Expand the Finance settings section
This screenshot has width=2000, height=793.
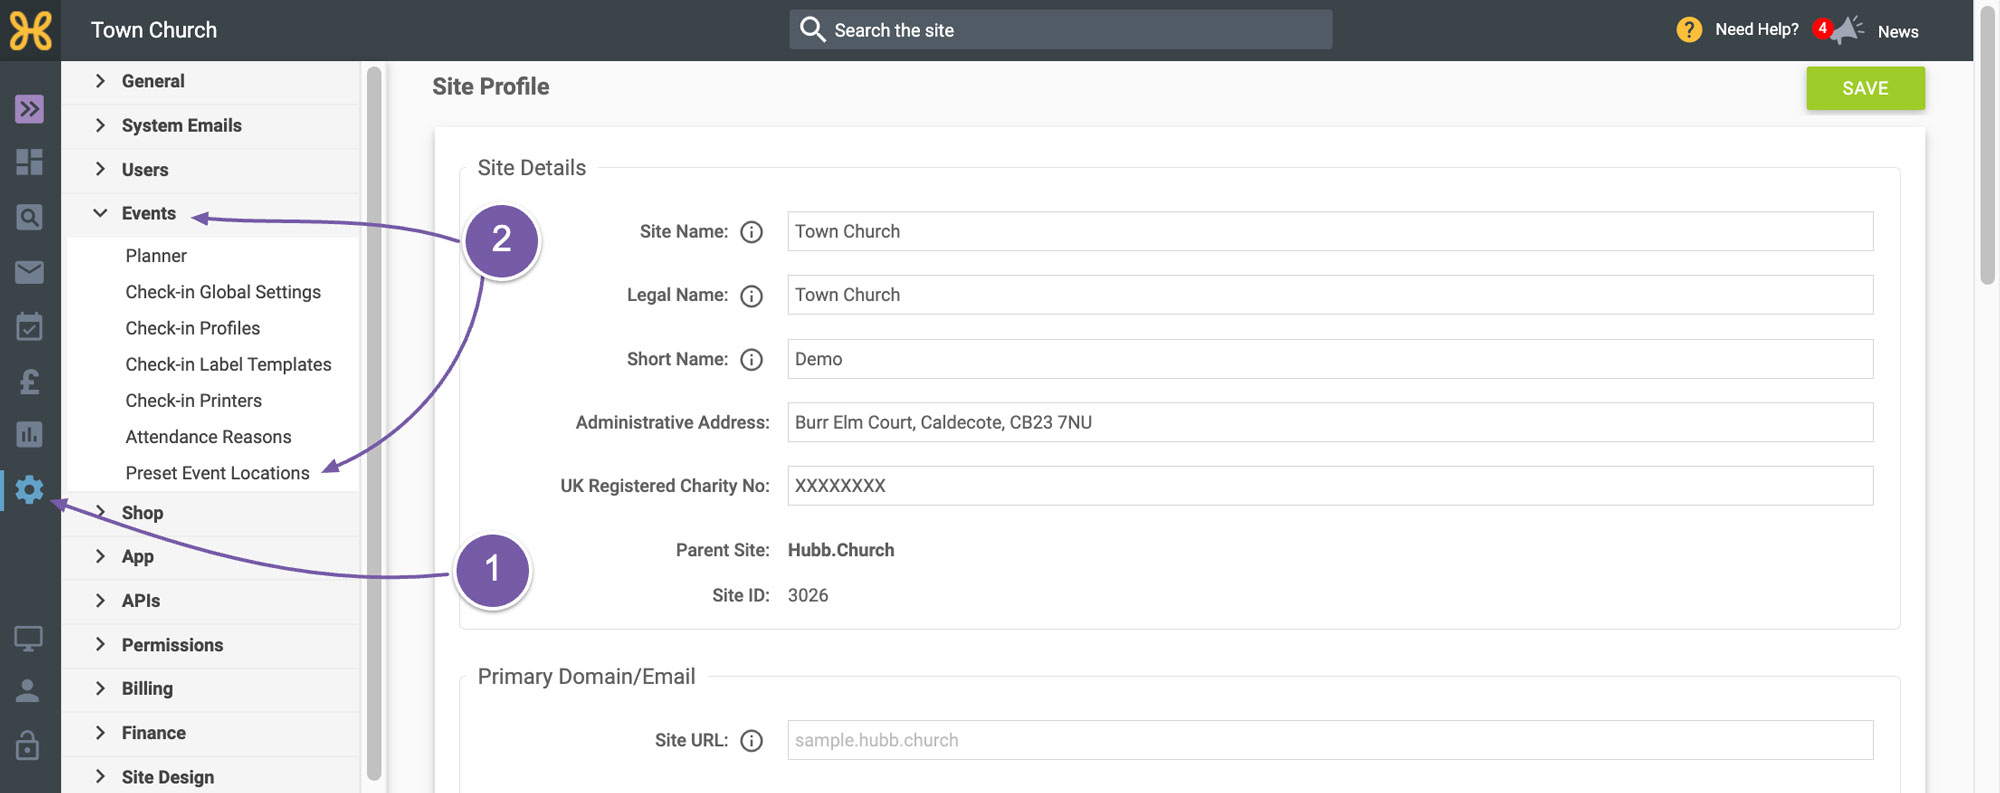coord(211,732)
